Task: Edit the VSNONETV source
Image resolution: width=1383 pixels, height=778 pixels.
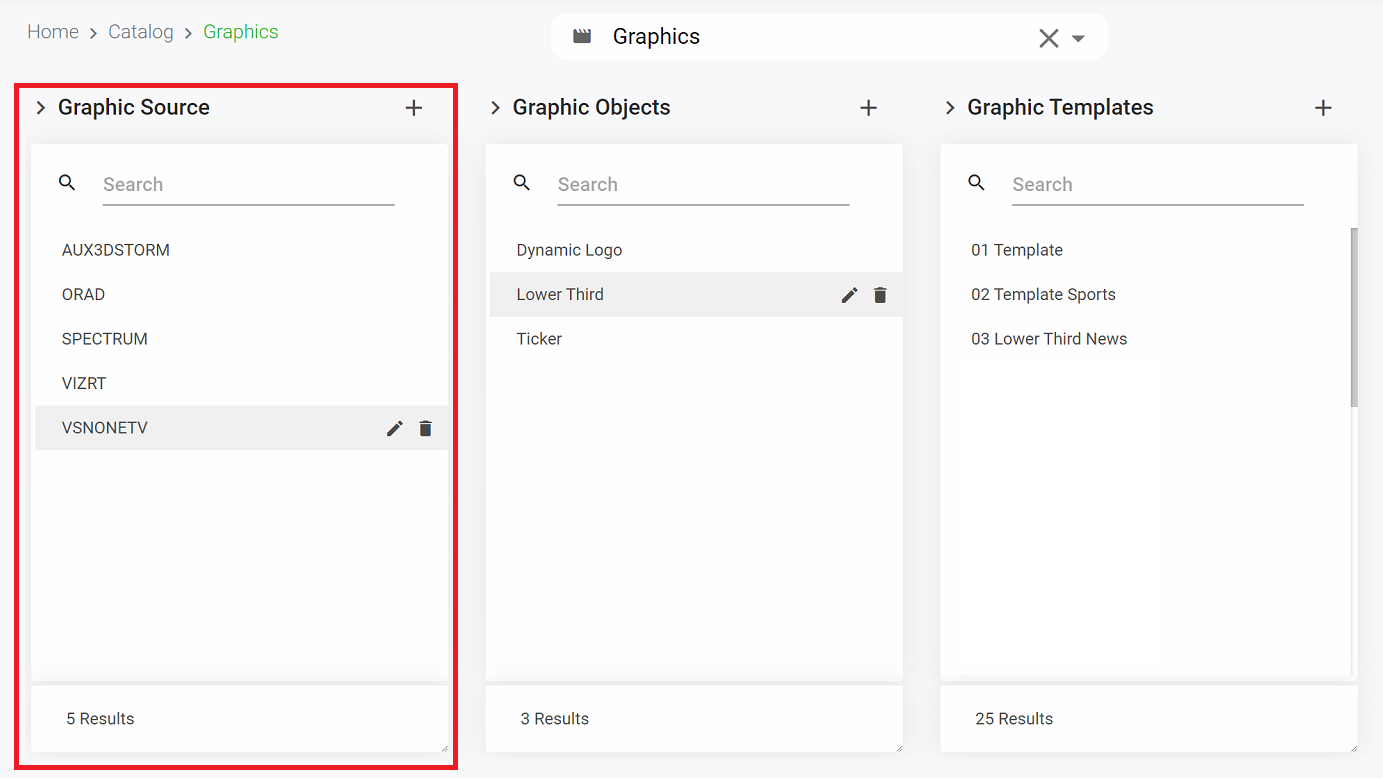Action: pyautogui.click(x=395, y=428)
